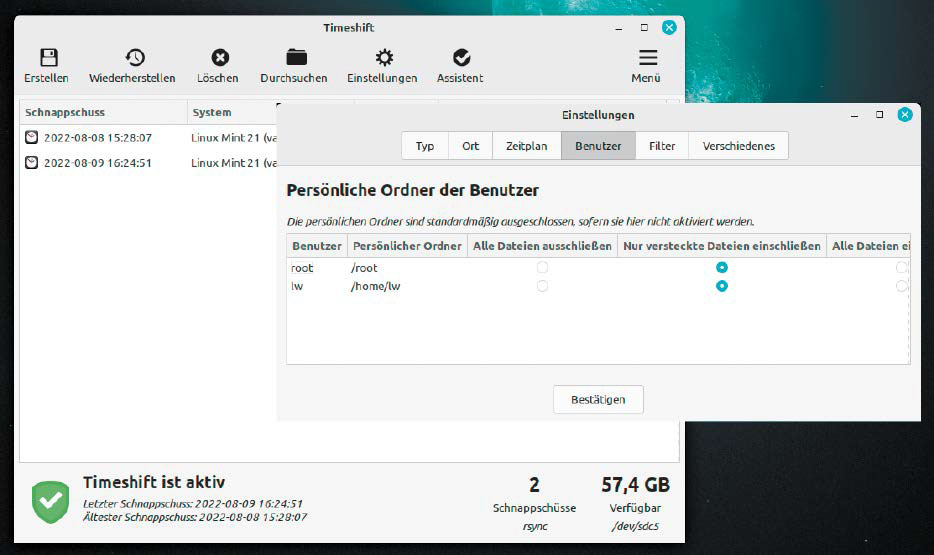Open Wiederherstellen restore icon
The image size is (934, 555).
(x=135, y=58)
